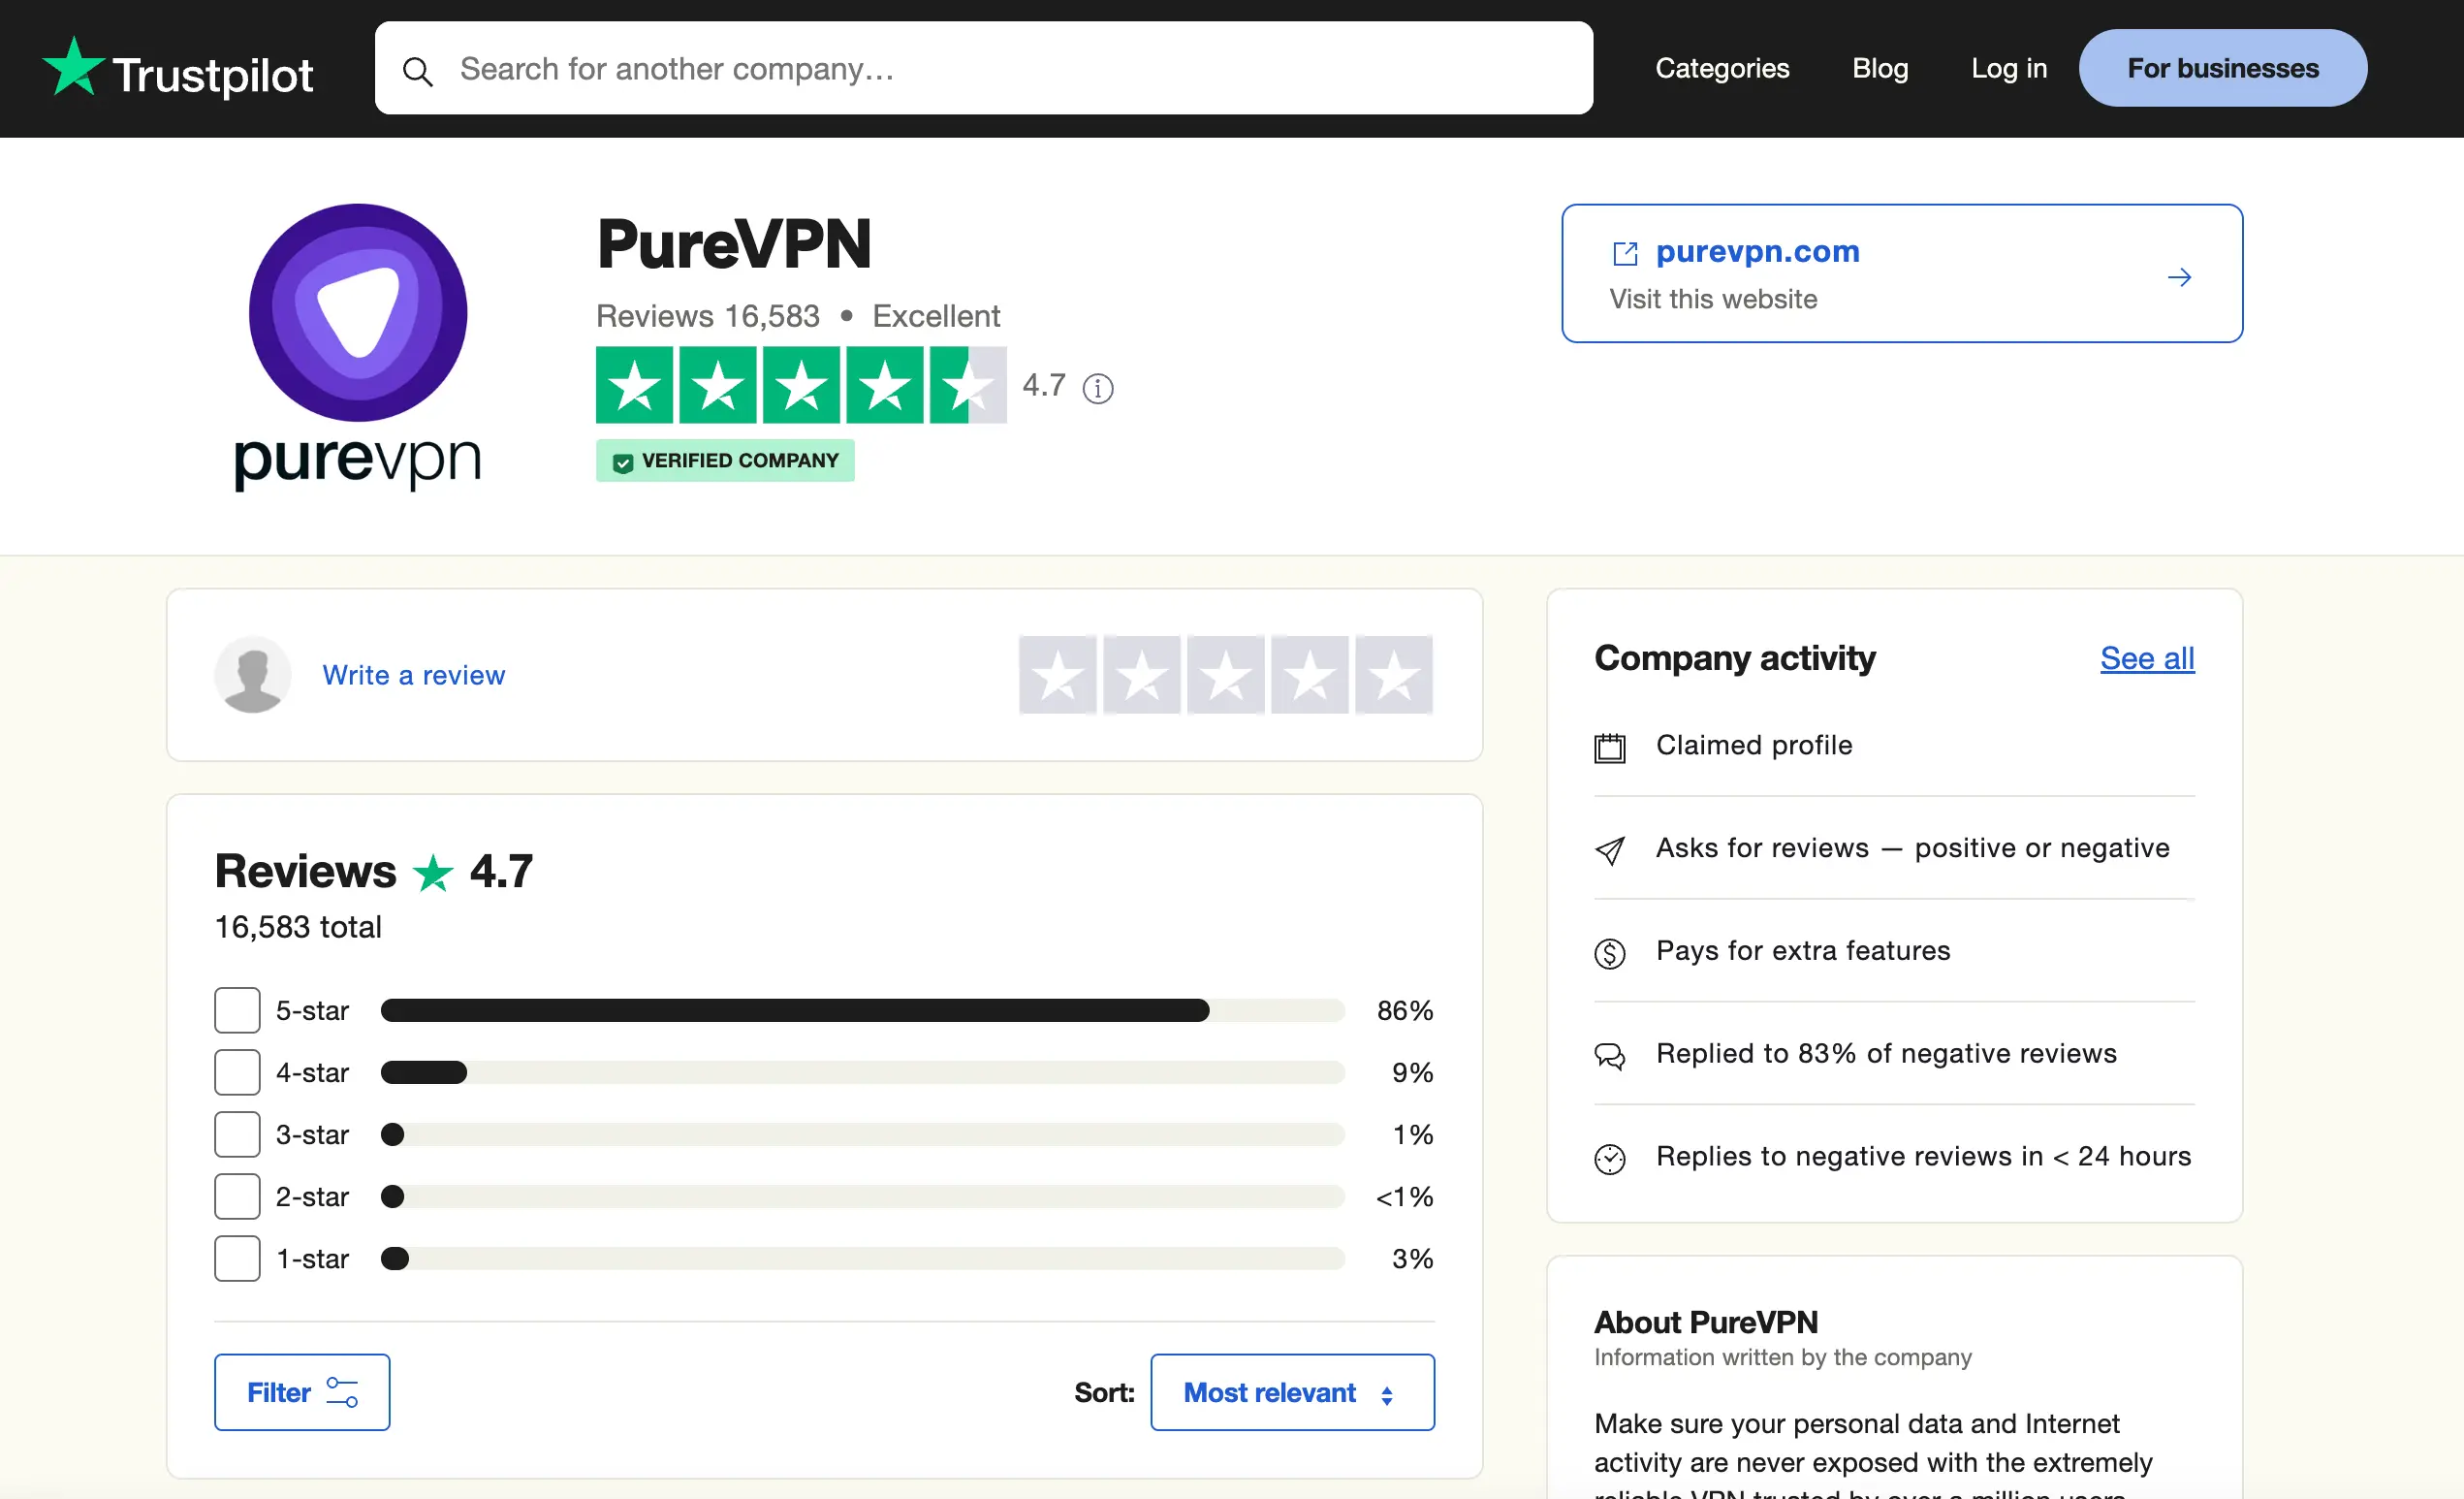Open the Most relevant sort dropdown
The width and height of the screenshot is (2464, 1499).
1291,1392
